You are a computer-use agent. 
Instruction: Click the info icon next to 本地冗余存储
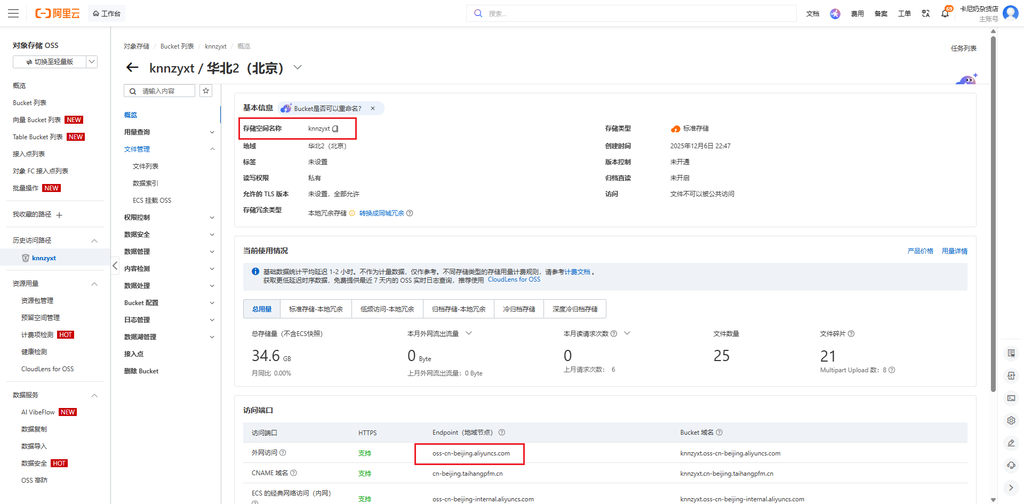(x=351, y=213)
